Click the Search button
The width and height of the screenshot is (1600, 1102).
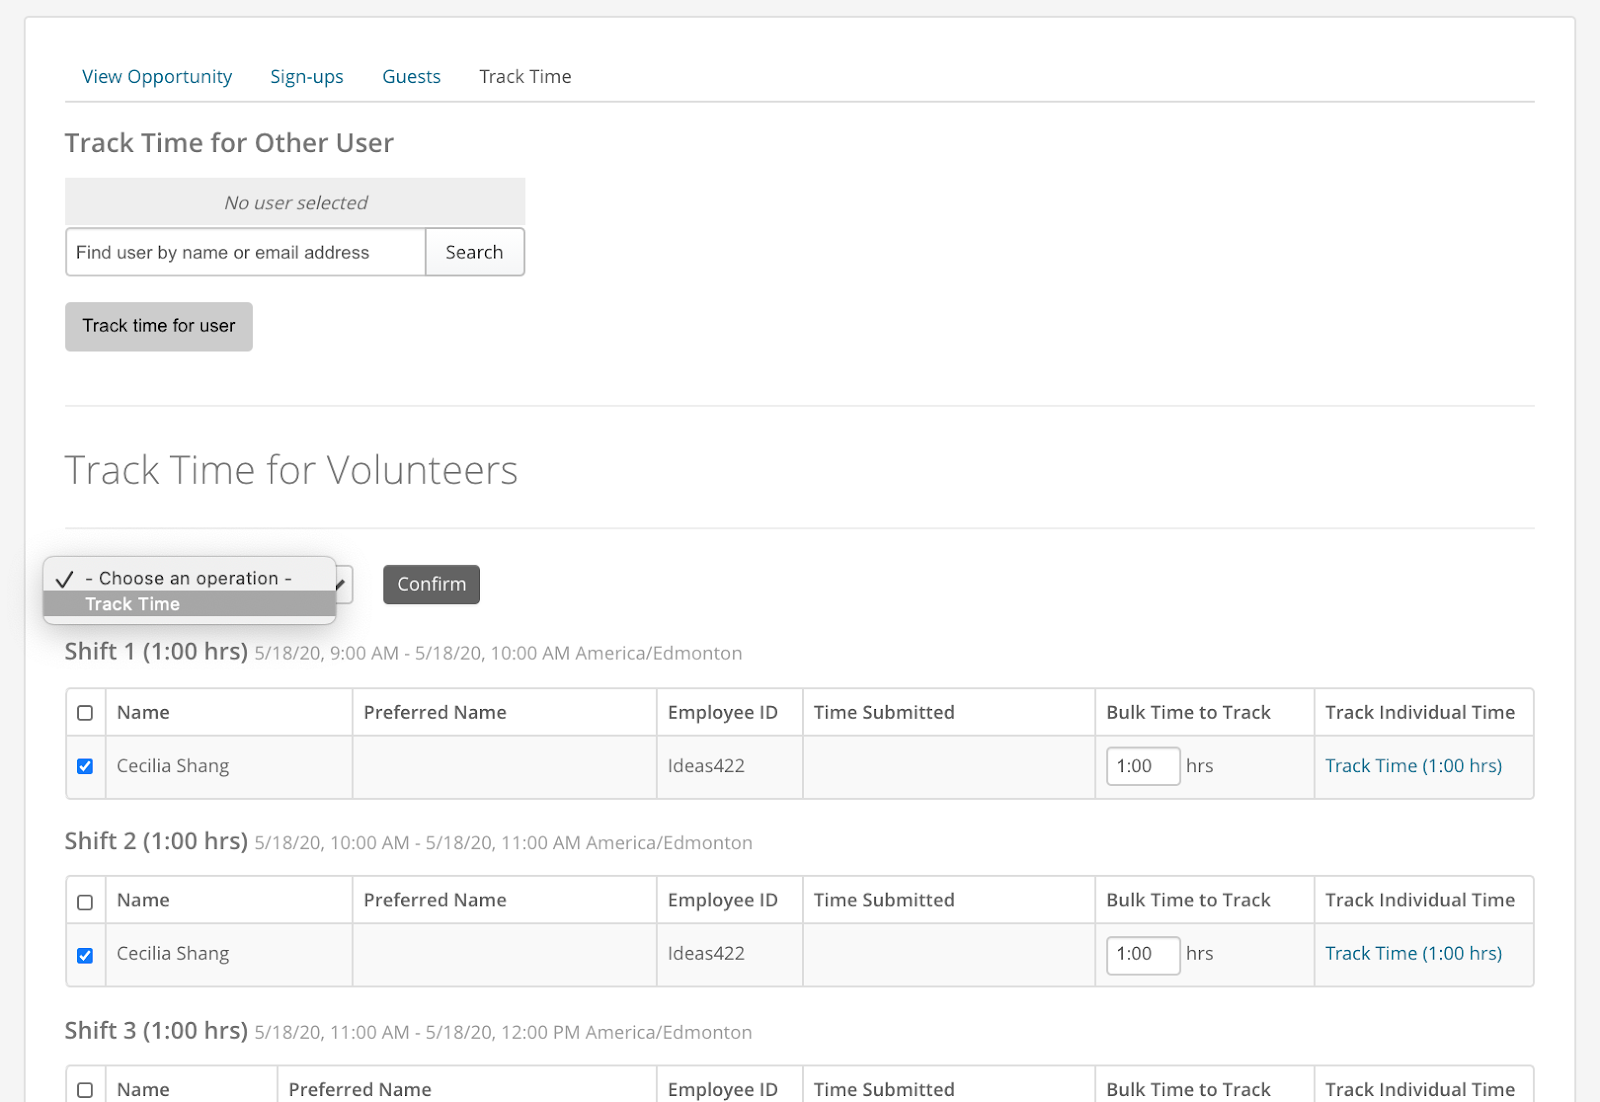coord(475,252)
